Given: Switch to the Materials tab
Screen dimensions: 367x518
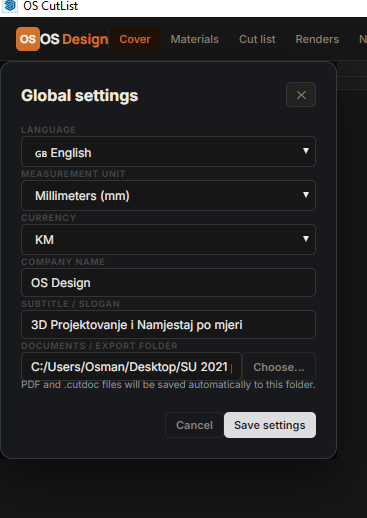Looking at the screenshot, I should (x=195, y=39).
